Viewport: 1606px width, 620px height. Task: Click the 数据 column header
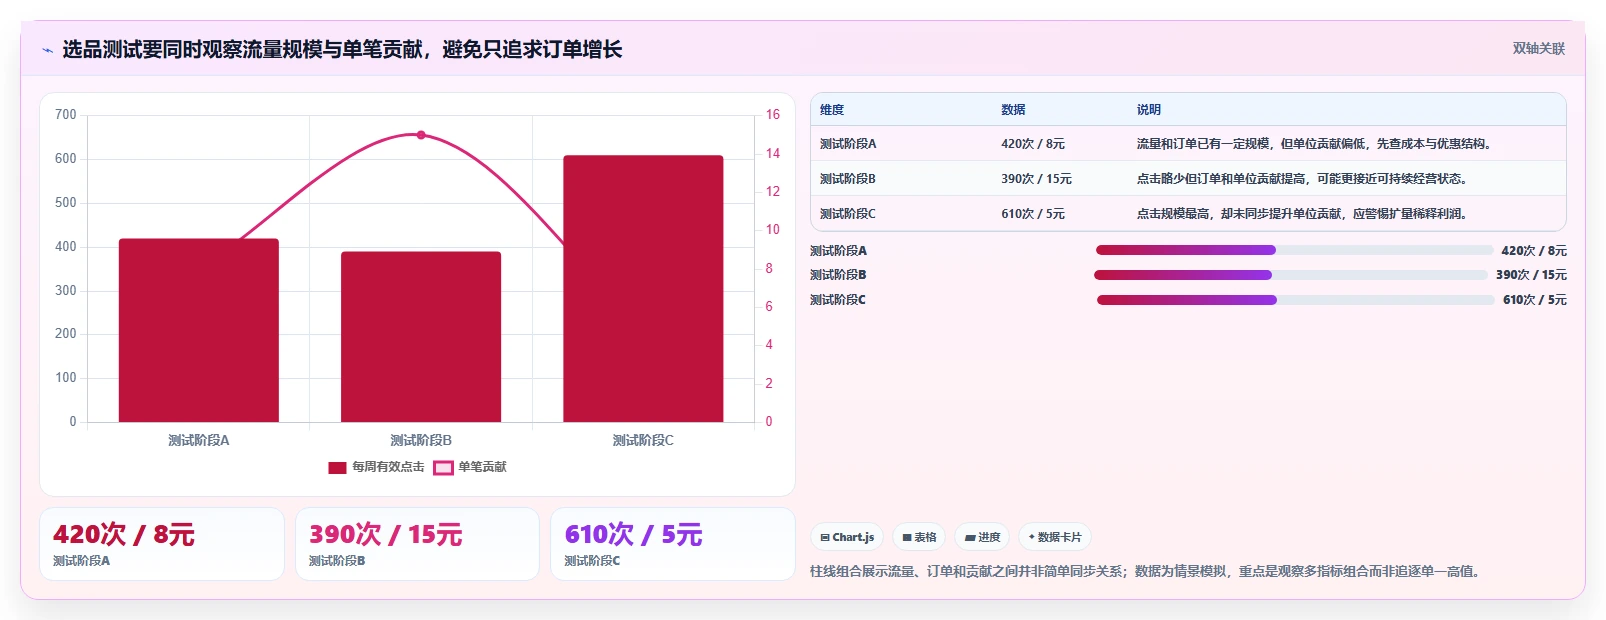[1013, 110]
